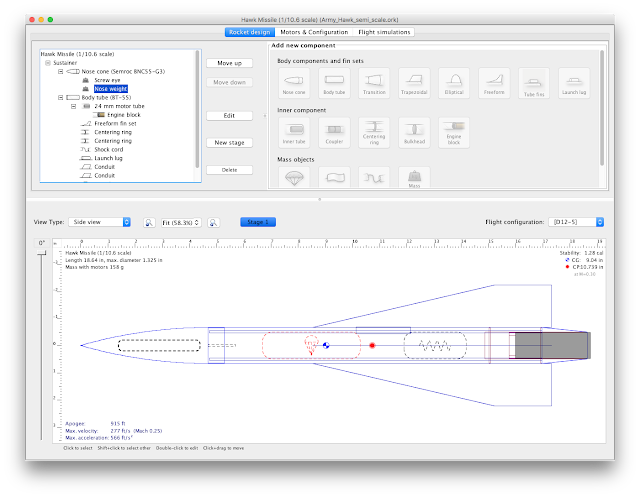Add a Body tube component
Image resolution: width=640 pixels, height=497 pixels.
[x=334, y=83]
